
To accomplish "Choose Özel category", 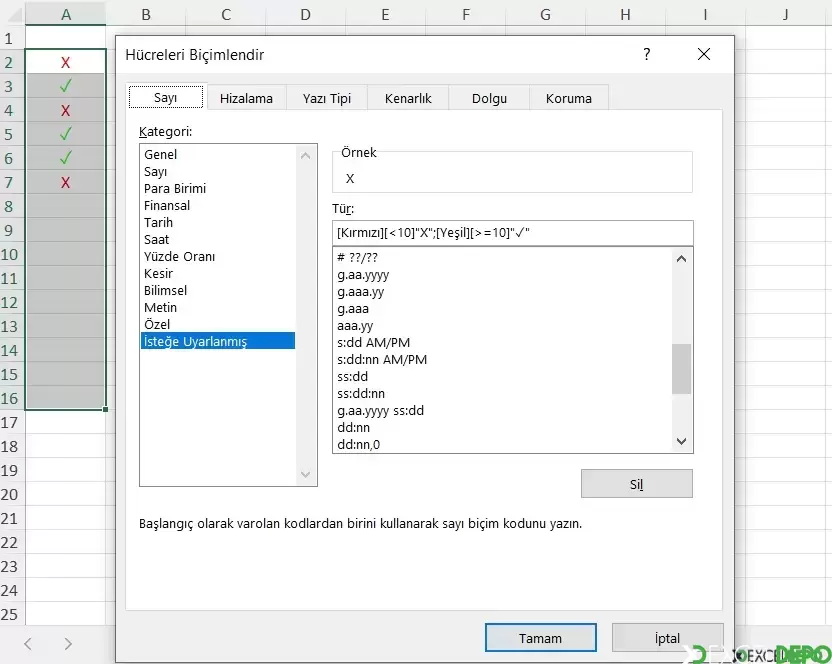I will point(218,324).
